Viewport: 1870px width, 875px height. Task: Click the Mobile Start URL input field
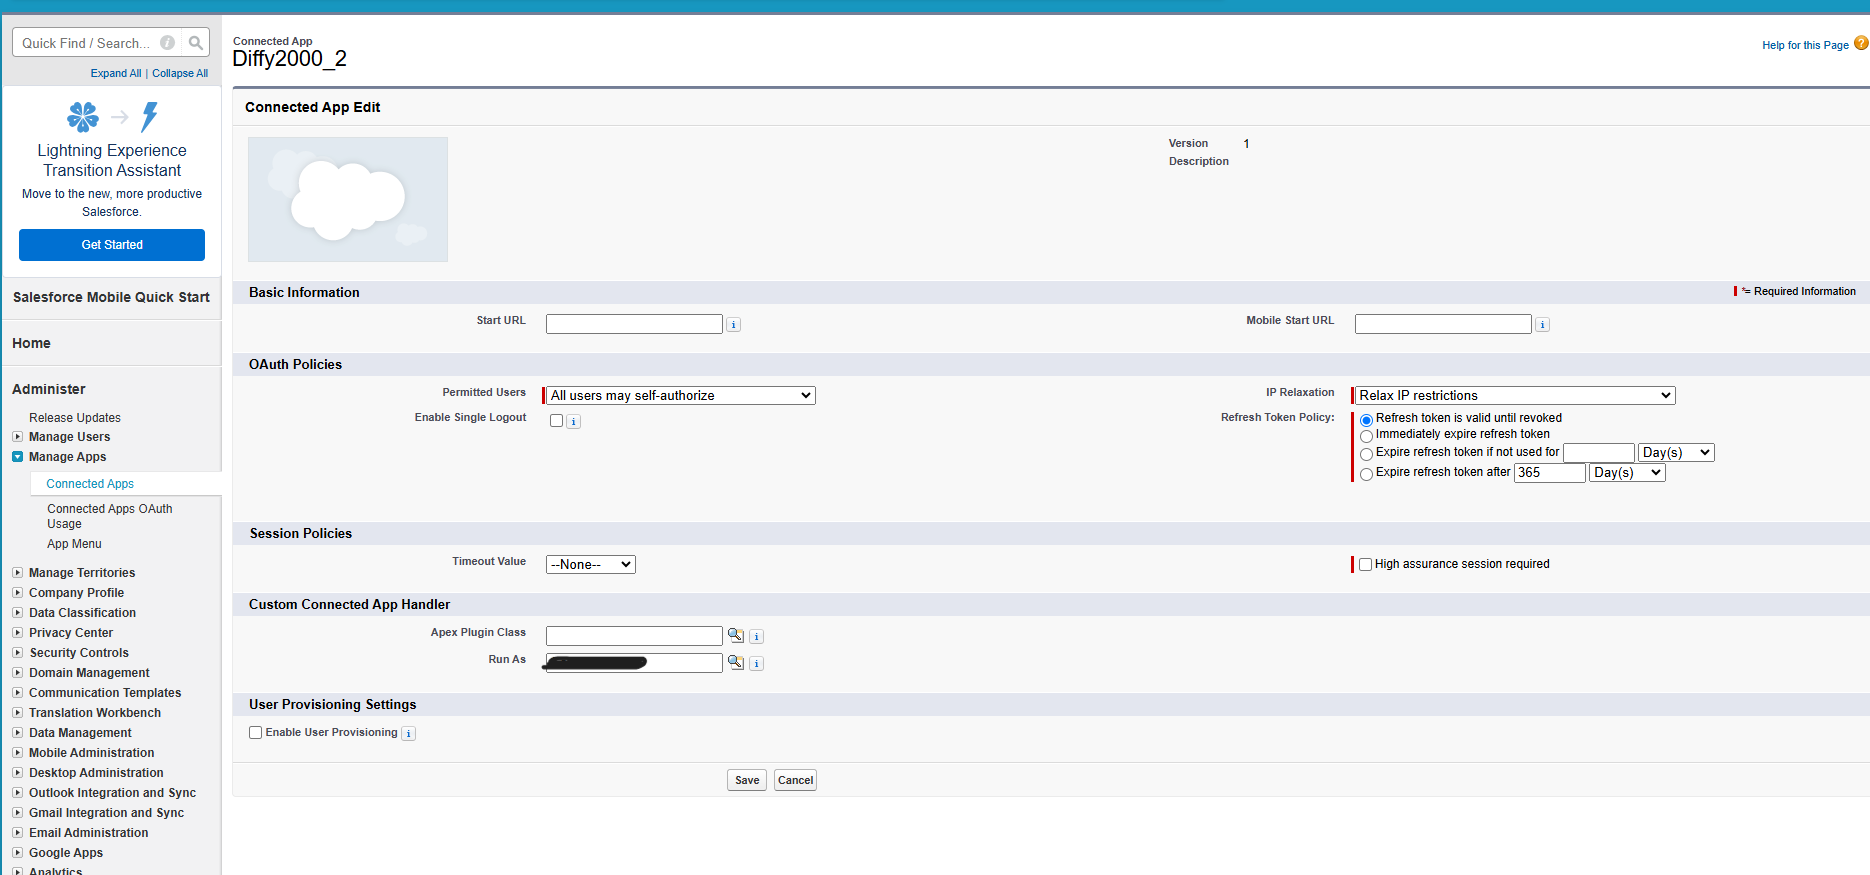(x=1443, y=324)
